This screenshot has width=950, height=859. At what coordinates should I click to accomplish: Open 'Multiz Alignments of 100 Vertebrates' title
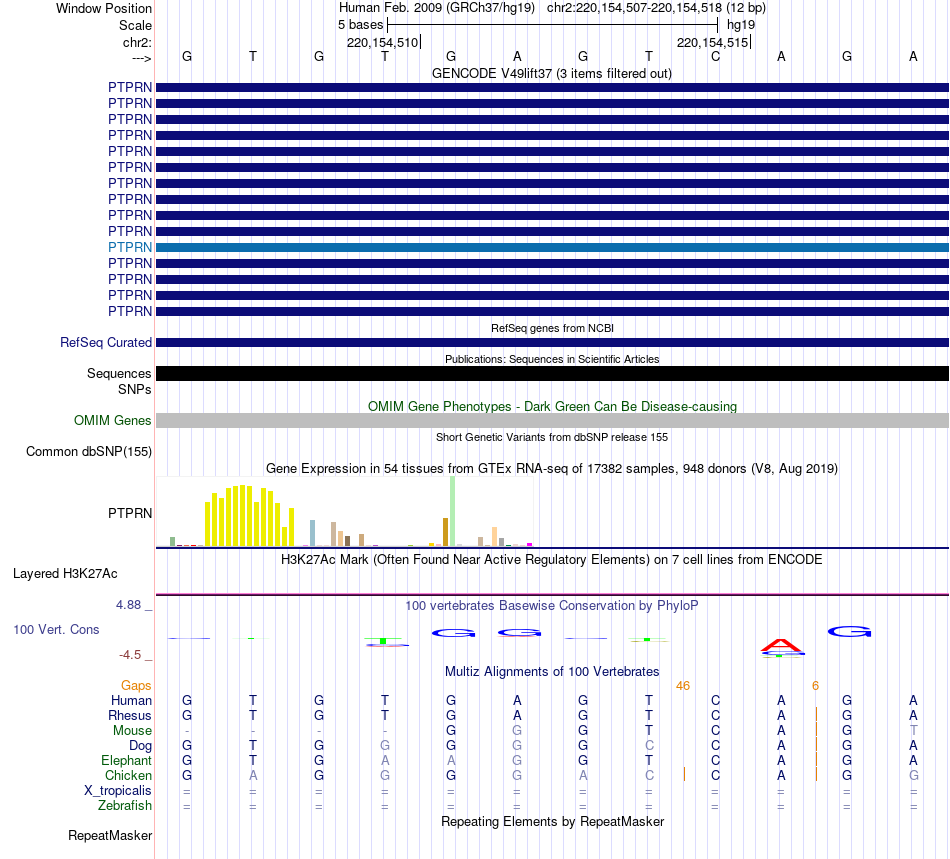552,672
